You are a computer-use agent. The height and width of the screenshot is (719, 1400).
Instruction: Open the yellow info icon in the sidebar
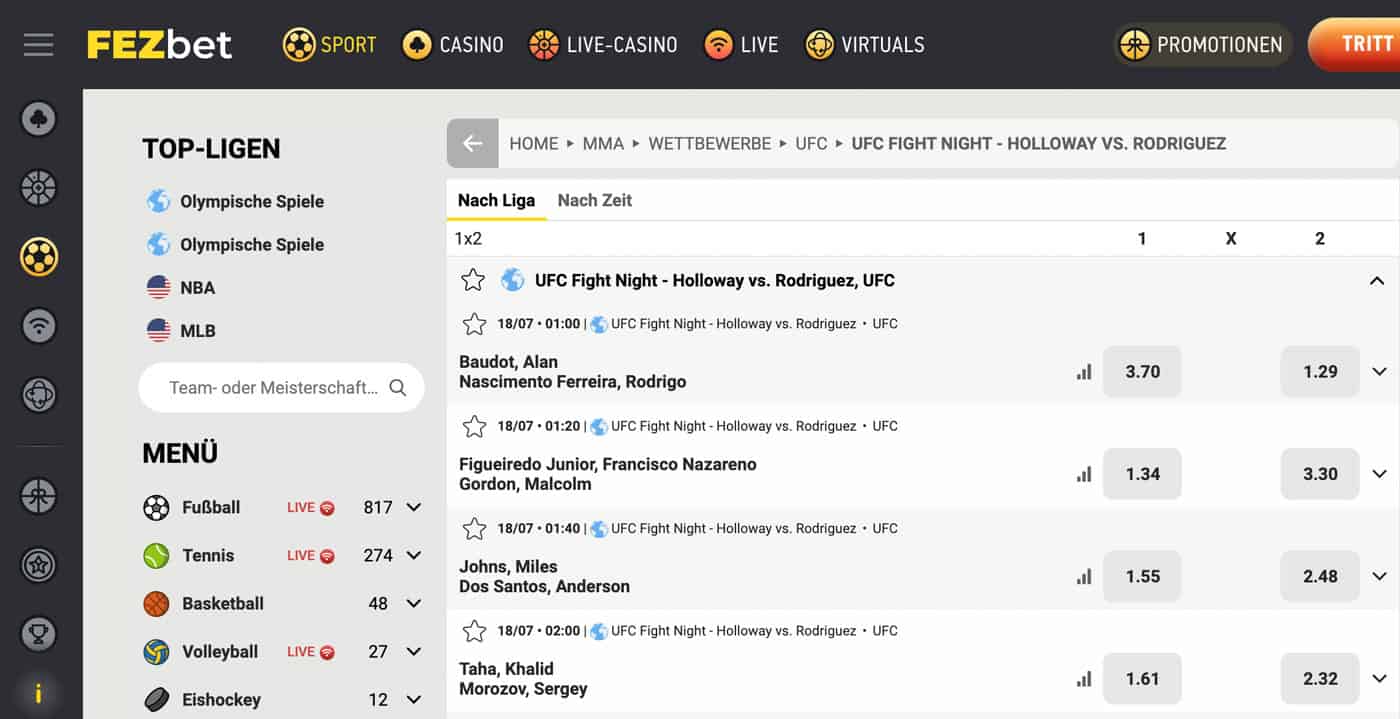coord(39,694)
